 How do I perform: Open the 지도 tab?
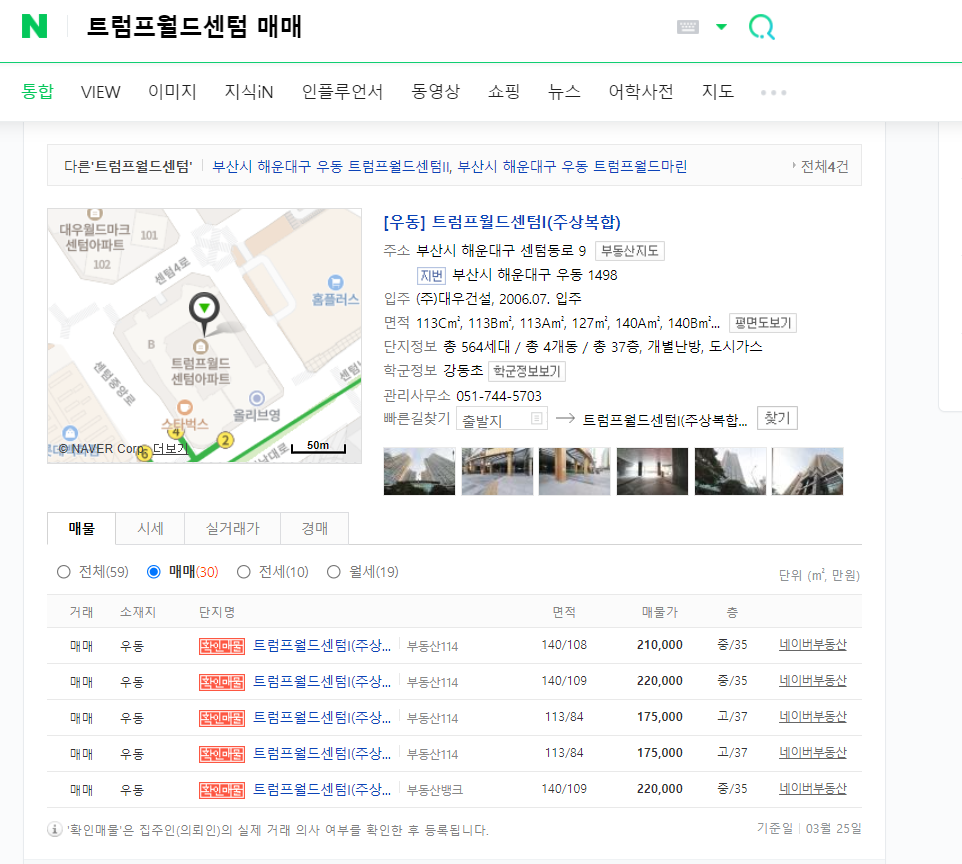(718, 91)
